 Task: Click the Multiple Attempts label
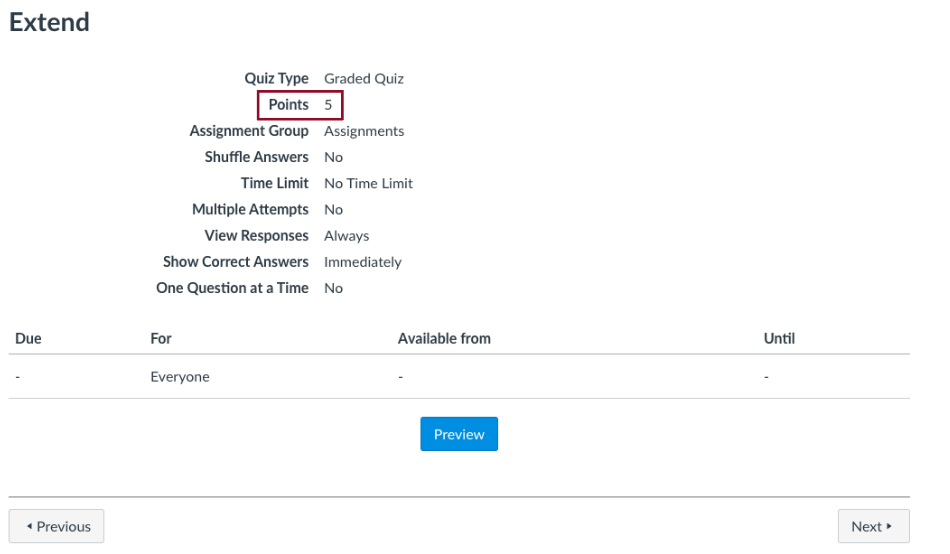point(250,209)
